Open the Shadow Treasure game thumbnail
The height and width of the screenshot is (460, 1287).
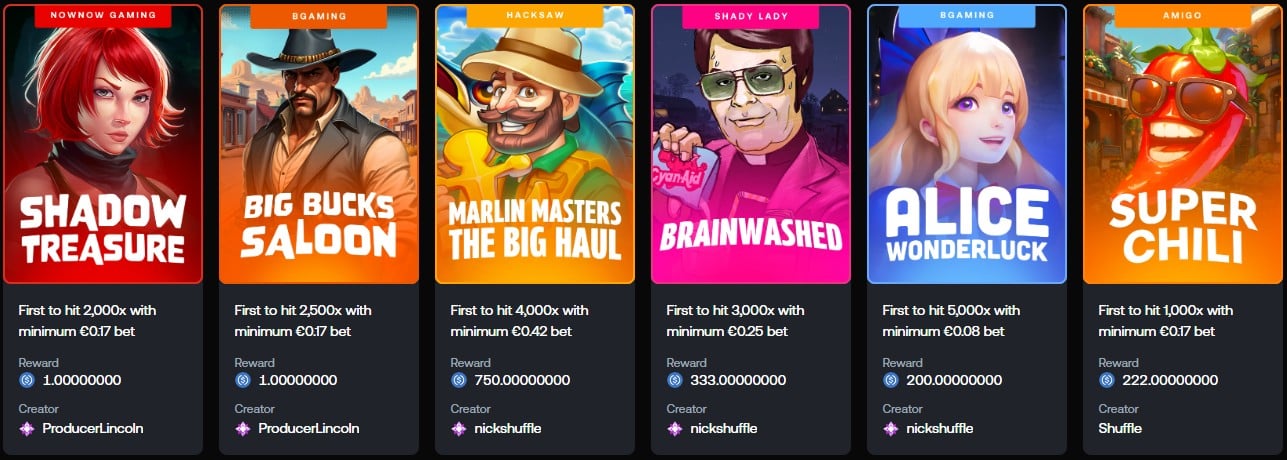[103, 144]
